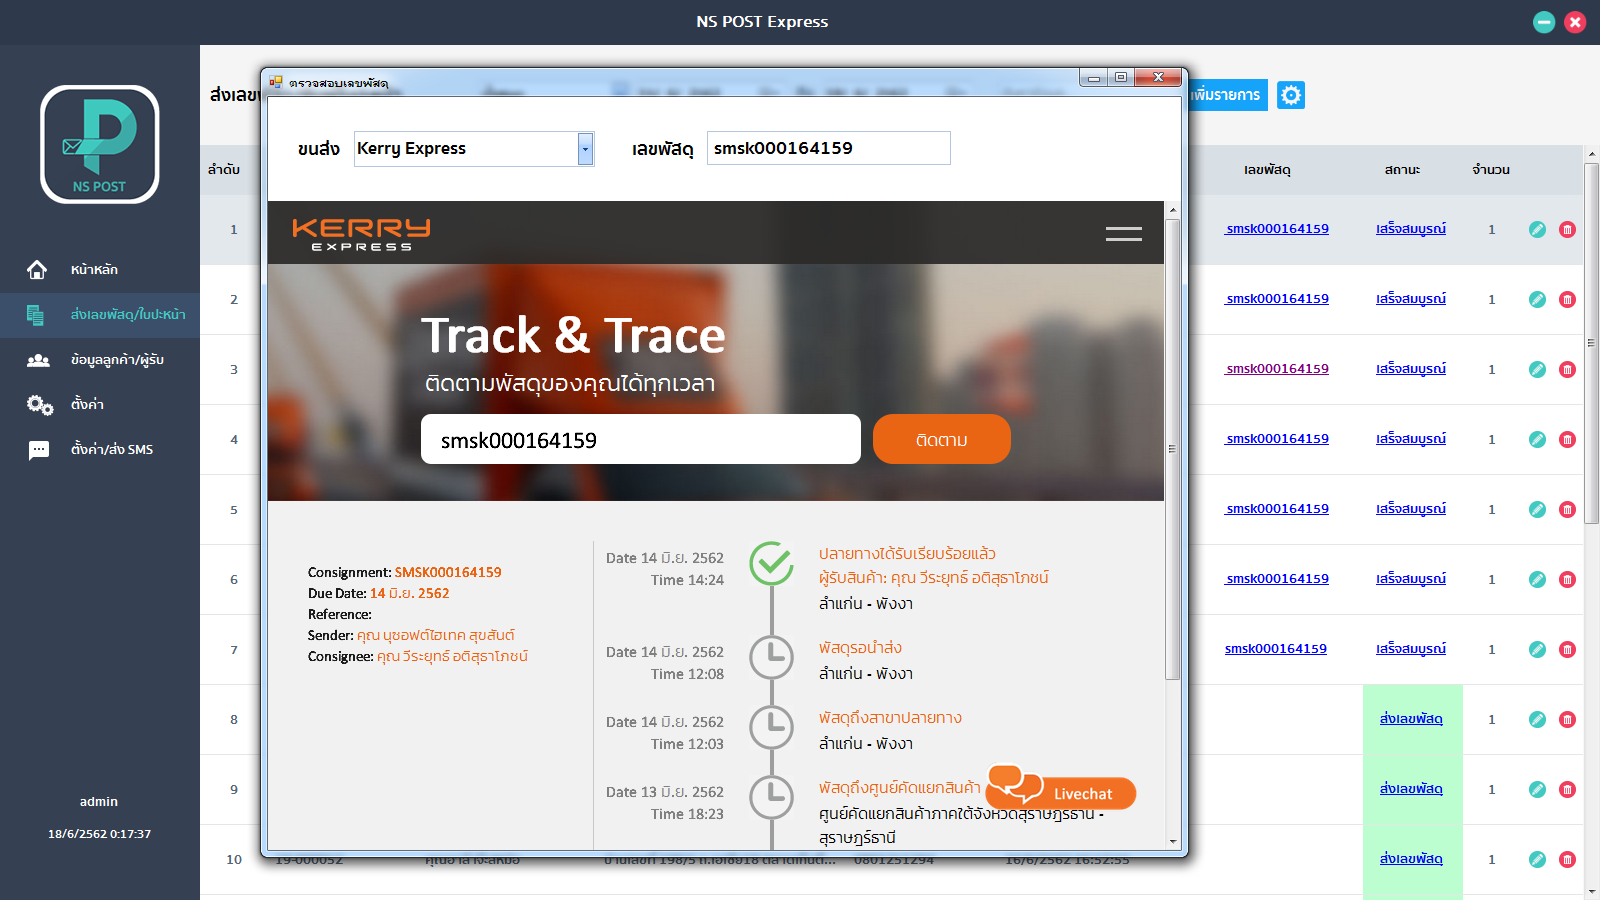Click the edit icon in row 5
Viewport: 1600px width, 900px height.
[1537, 510]
